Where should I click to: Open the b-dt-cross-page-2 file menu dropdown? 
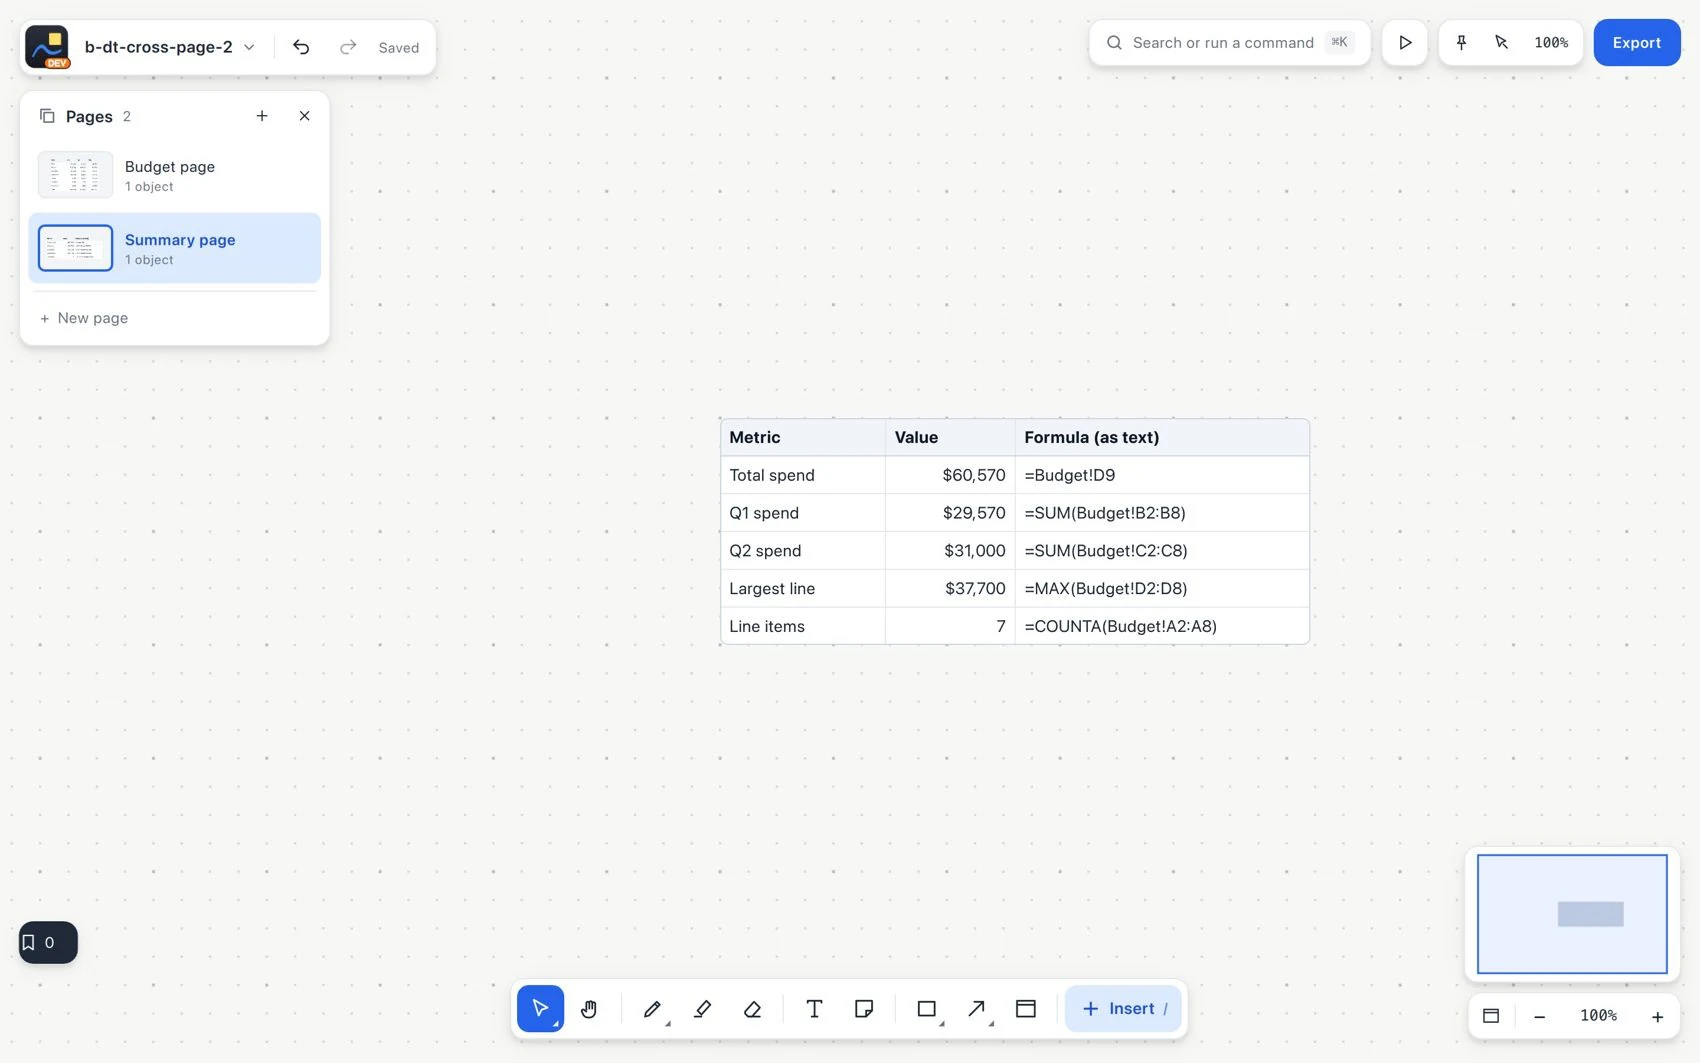[169, 47]
